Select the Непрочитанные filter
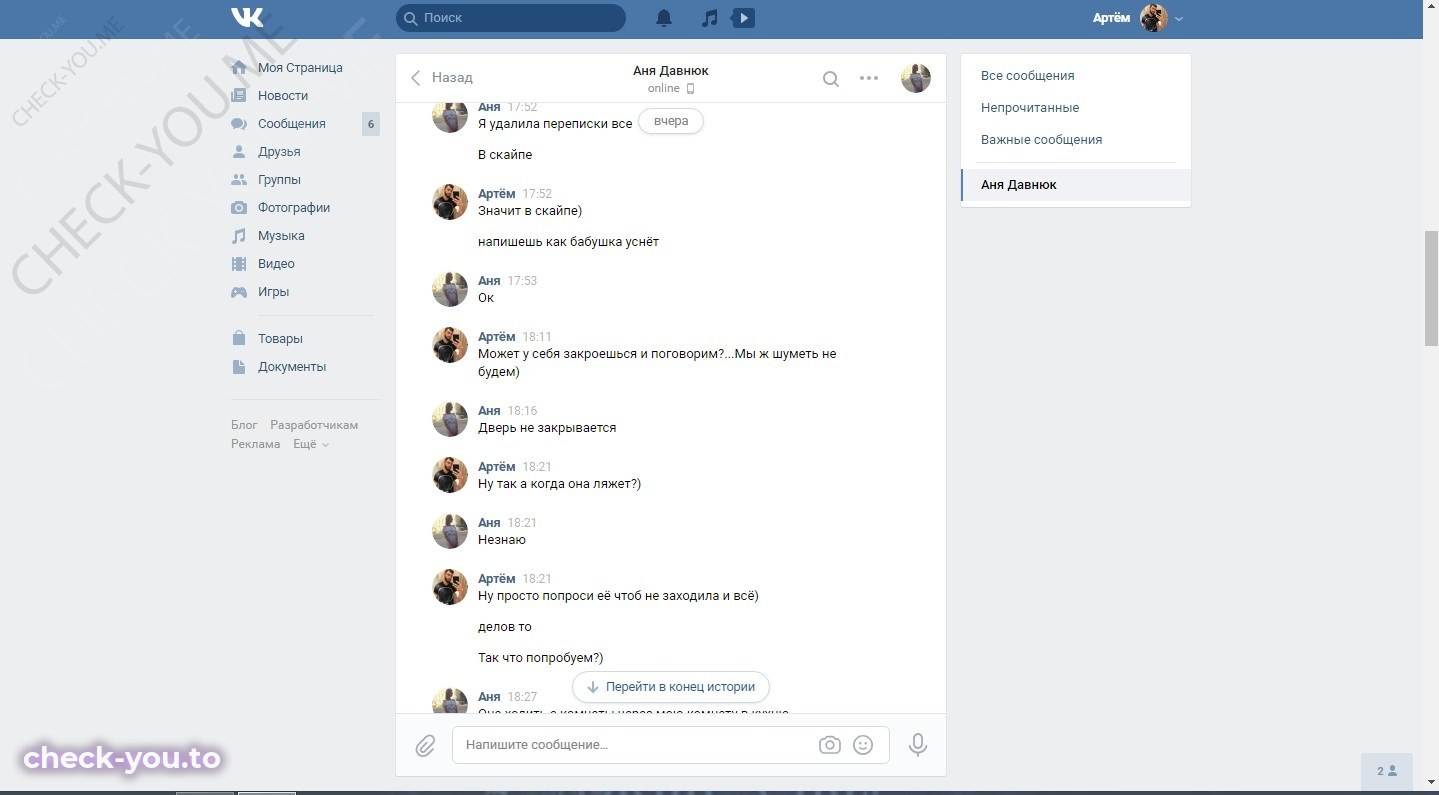 coord(1030,108)
